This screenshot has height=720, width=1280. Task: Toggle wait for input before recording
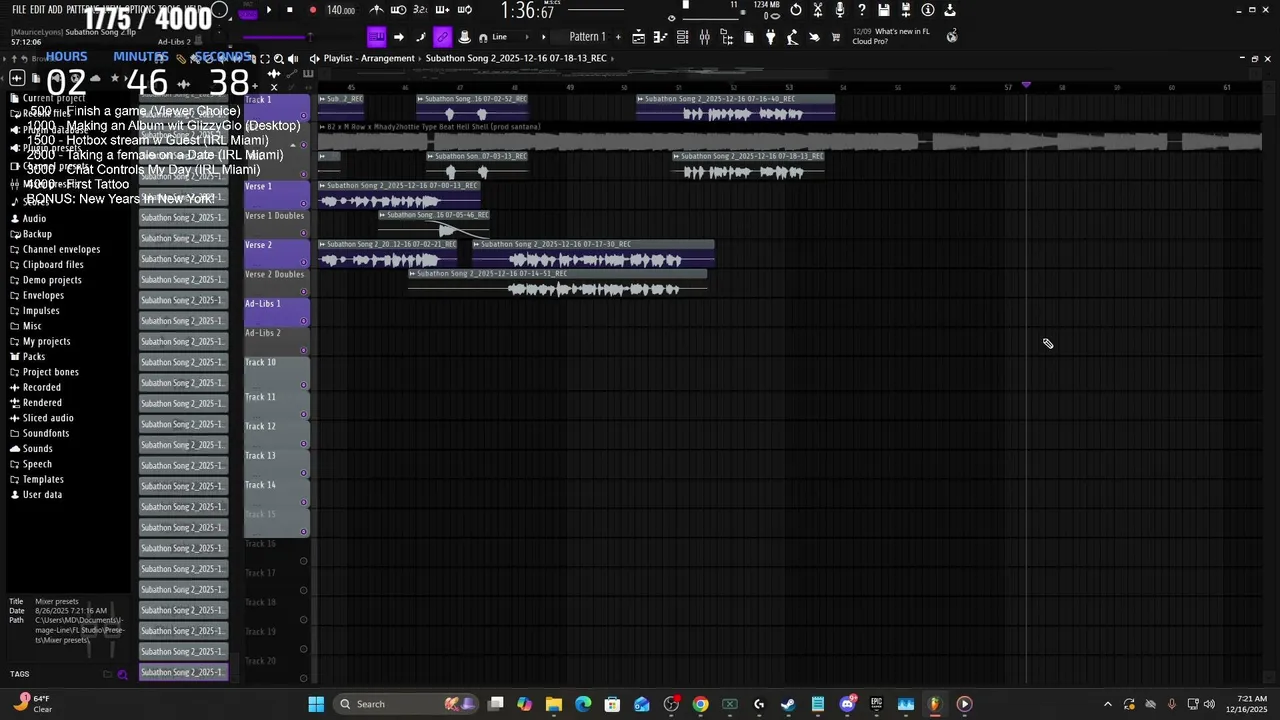(398, 10)
